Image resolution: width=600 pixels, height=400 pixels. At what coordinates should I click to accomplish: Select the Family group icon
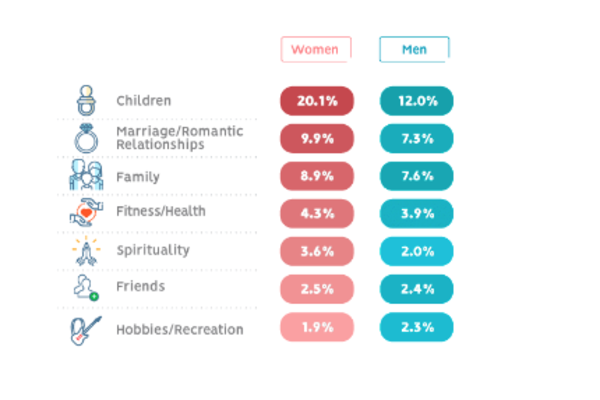tap(84, 176)
